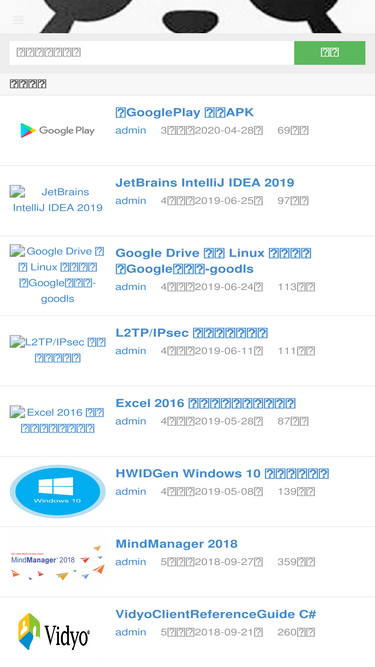Click admin author link under MindManager 2018
The width and height of the screenshot is (375, 667).
[x=131, y=562]
